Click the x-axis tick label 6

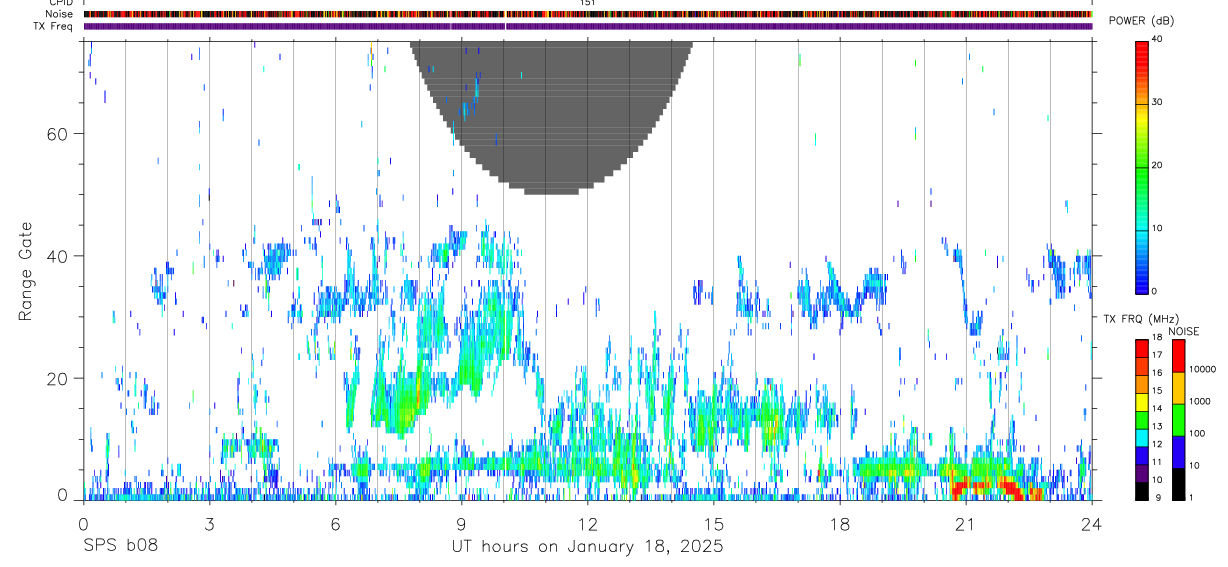[x=335, y=523]
